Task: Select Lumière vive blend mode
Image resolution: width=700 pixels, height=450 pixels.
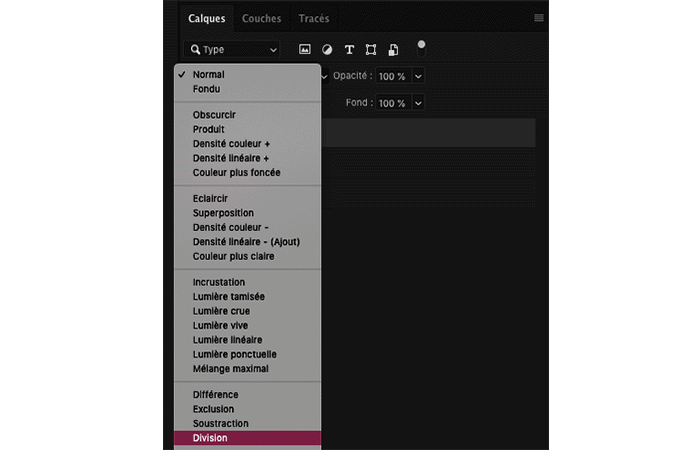Action: point(247,325)
